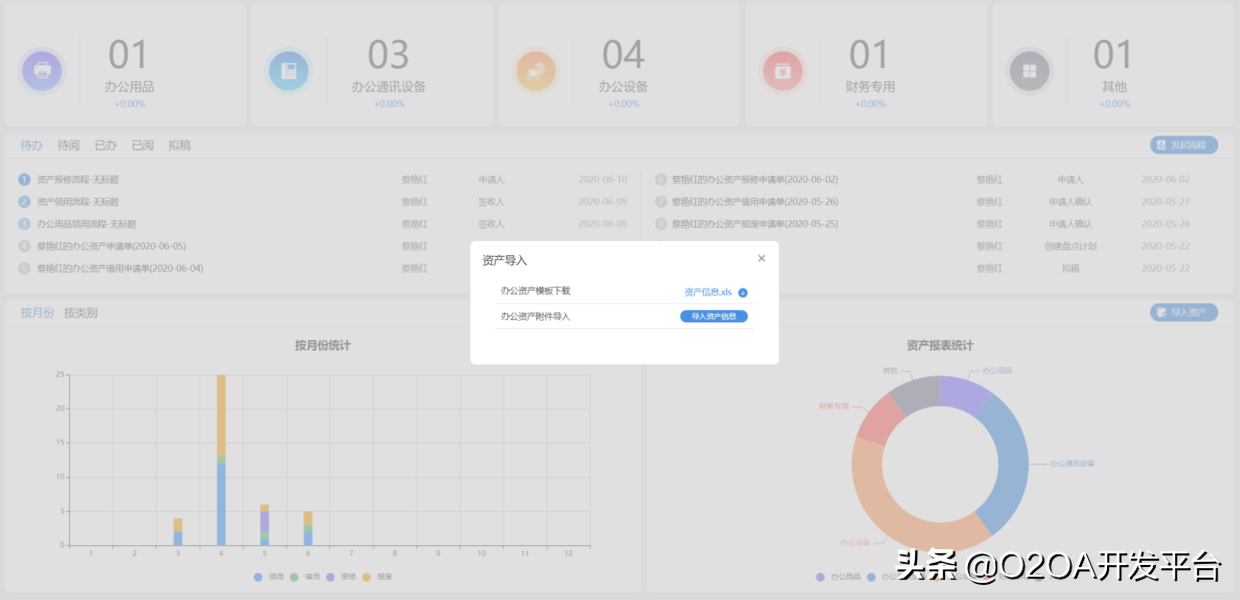Open the 拟稿 tab

click(181, 145)
